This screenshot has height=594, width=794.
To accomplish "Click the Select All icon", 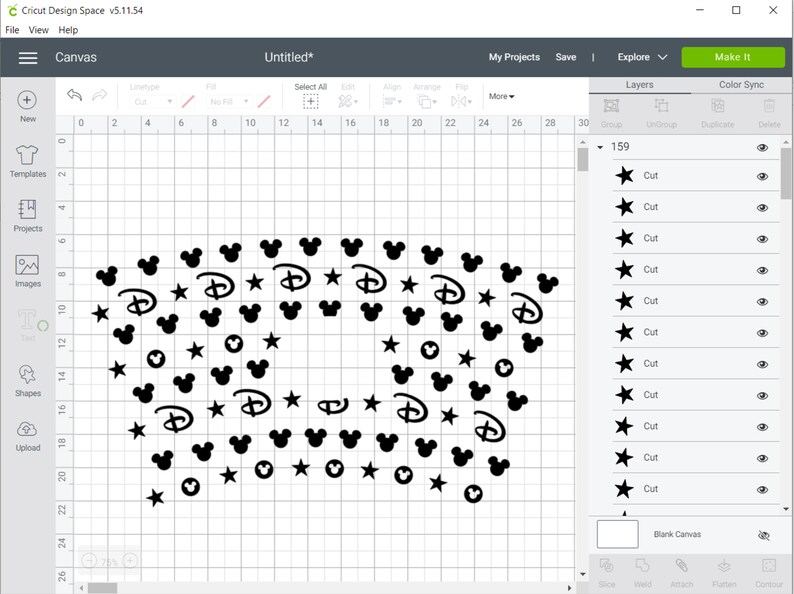I will click(310, 101).
